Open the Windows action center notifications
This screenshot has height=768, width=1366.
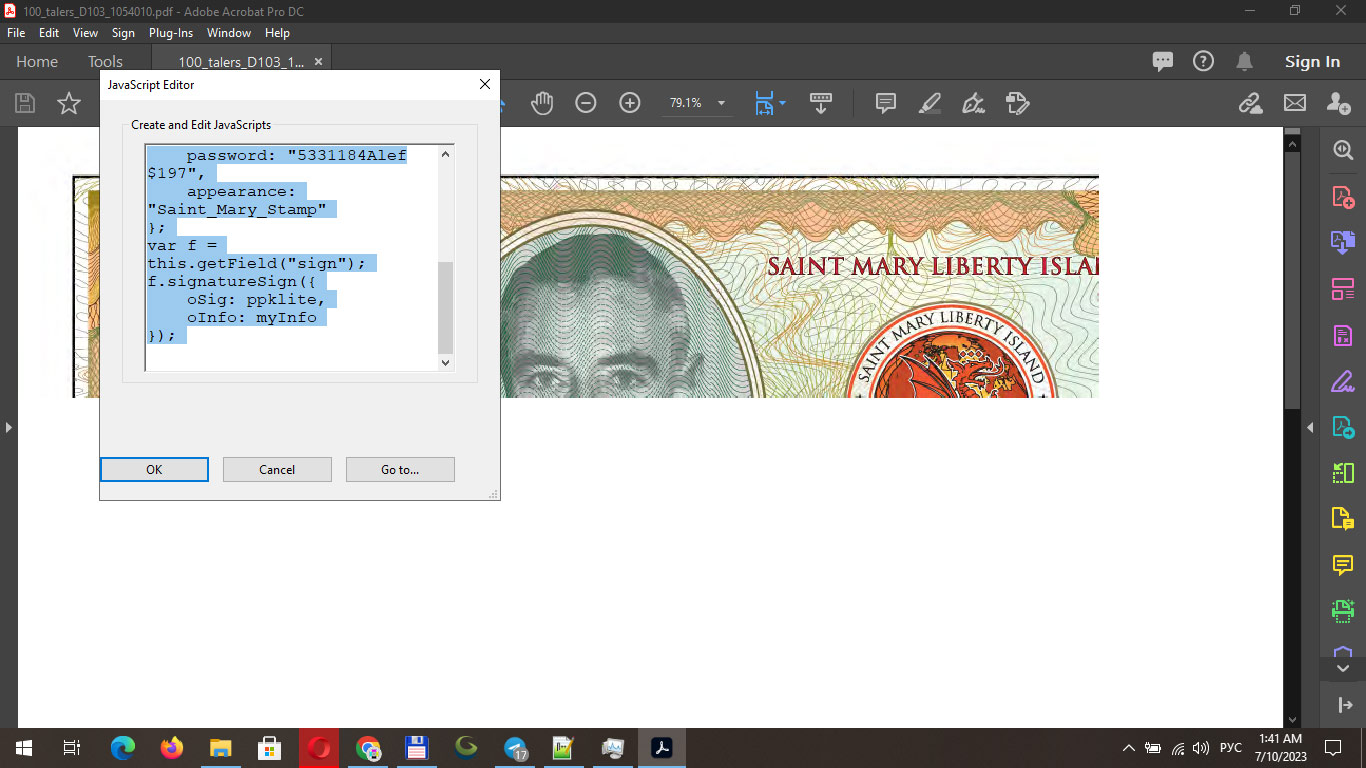pyautogui.click(x=1333, y=748)
